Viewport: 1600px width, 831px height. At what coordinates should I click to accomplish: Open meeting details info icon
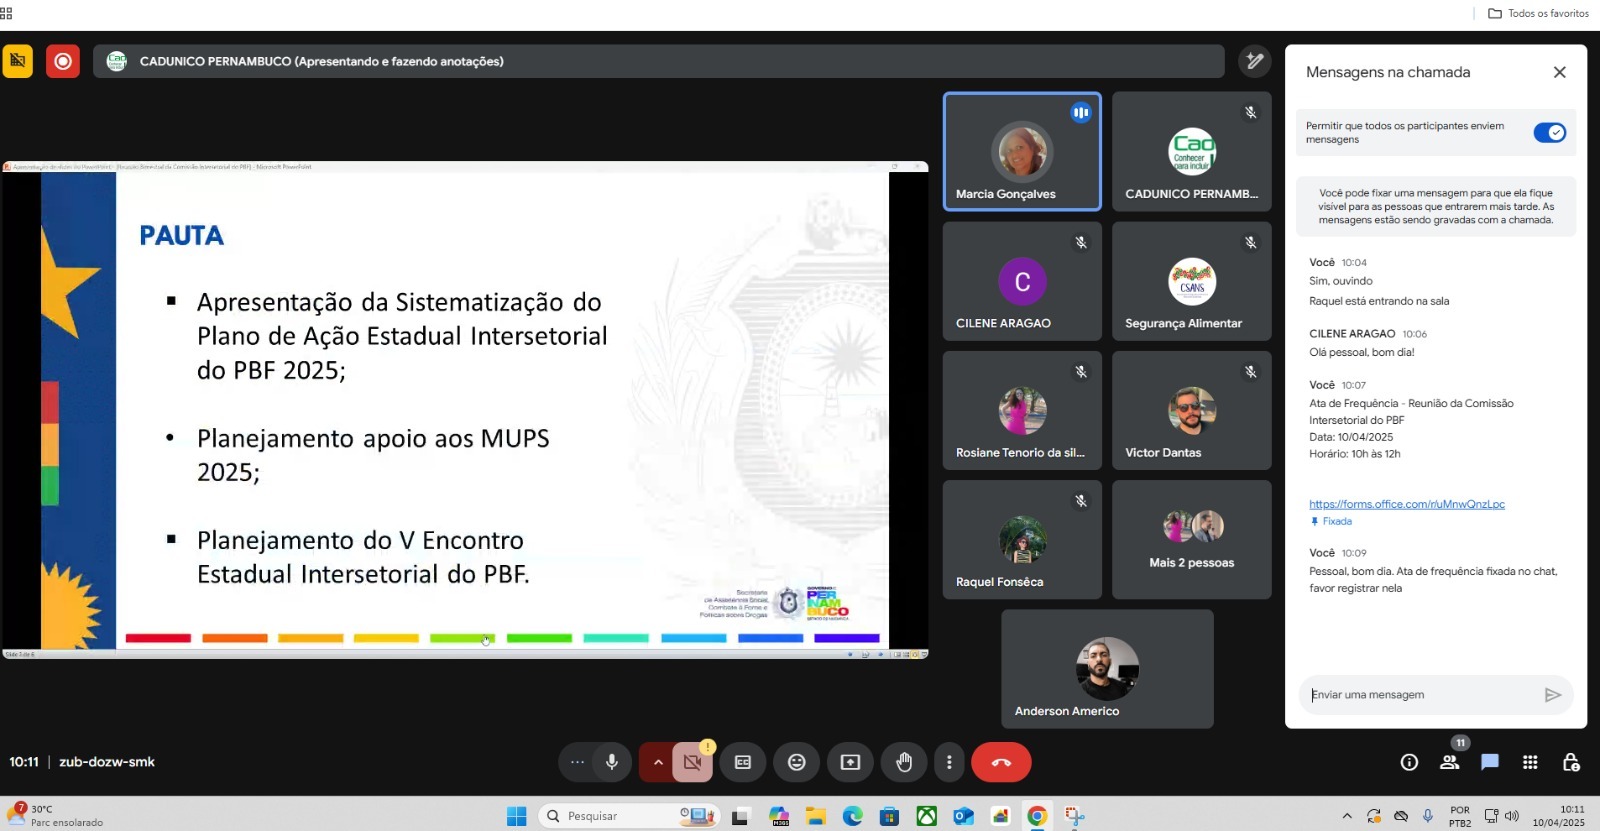click(1409, 762)
